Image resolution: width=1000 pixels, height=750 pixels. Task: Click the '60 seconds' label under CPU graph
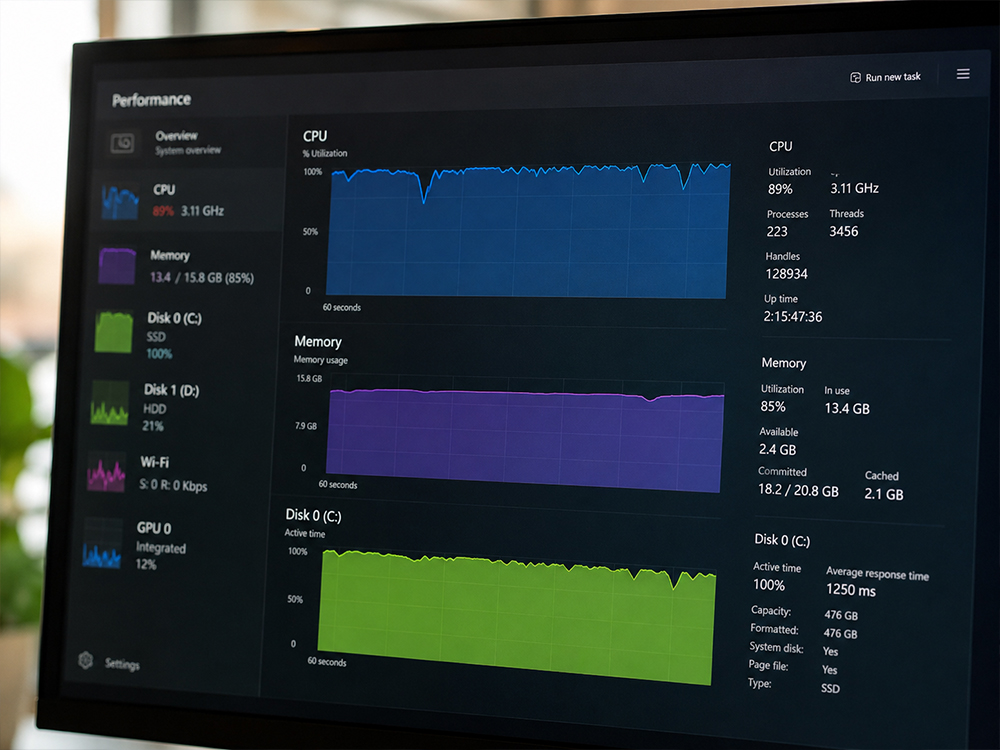[341, 307]
